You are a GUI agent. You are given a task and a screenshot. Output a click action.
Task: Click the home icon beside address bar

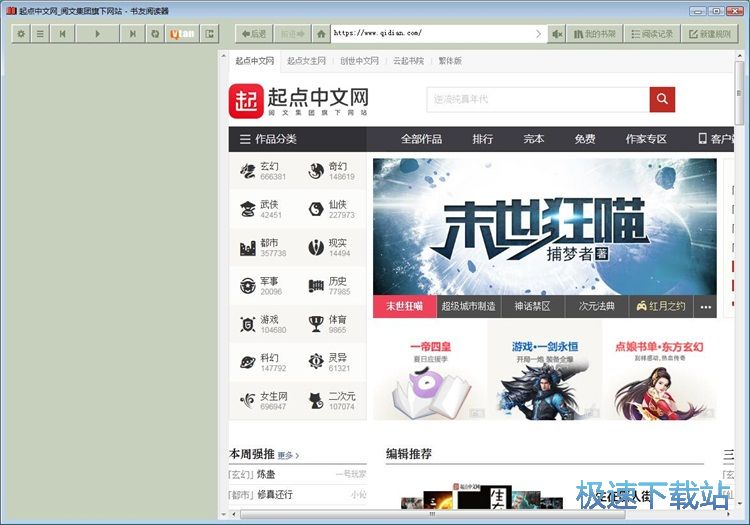point(320,33)
